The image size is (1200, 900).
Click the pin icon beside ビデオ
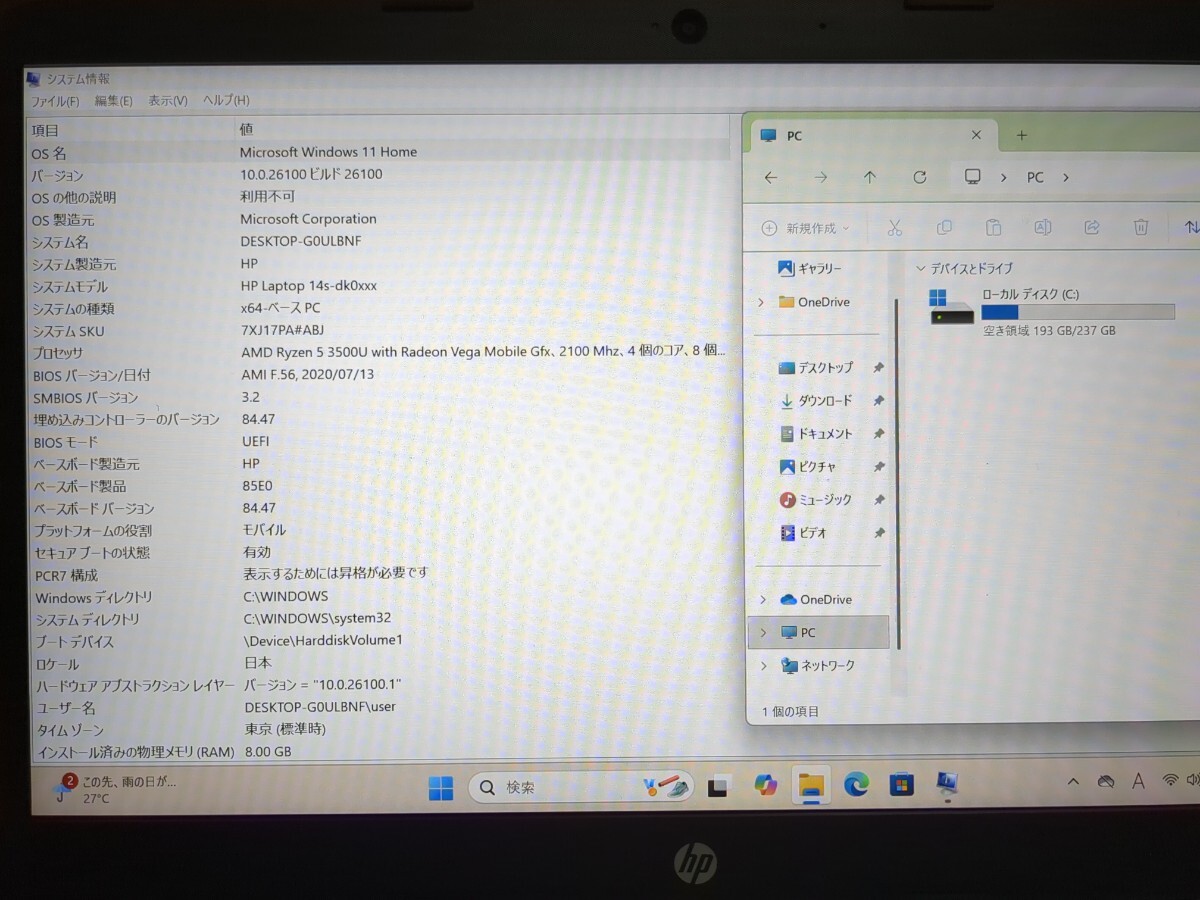pos(879,533)
